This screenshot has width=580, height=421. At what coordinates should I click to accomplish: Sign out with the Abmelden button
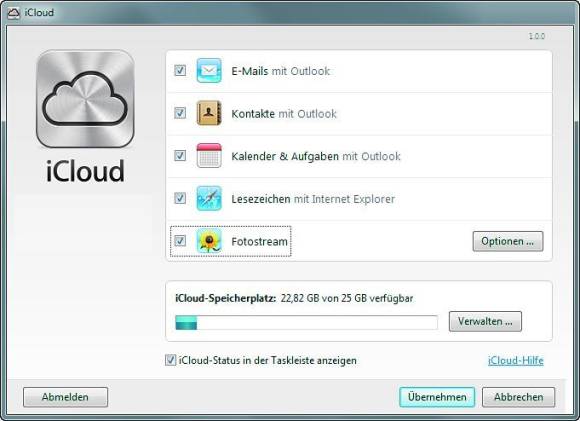[65, 397]
